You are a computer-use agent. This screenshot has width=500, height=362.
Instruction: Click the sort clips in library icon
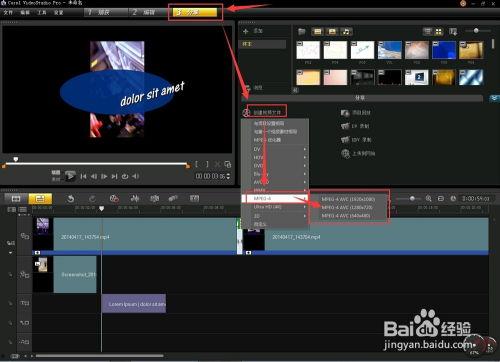[x=453, y=32]
